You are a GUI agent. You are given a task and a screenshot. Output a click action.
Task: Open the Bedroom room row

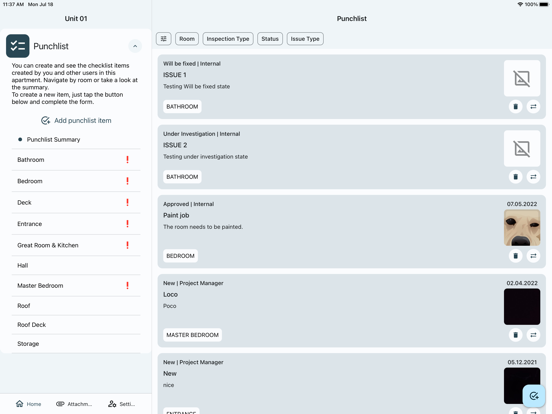76,181
